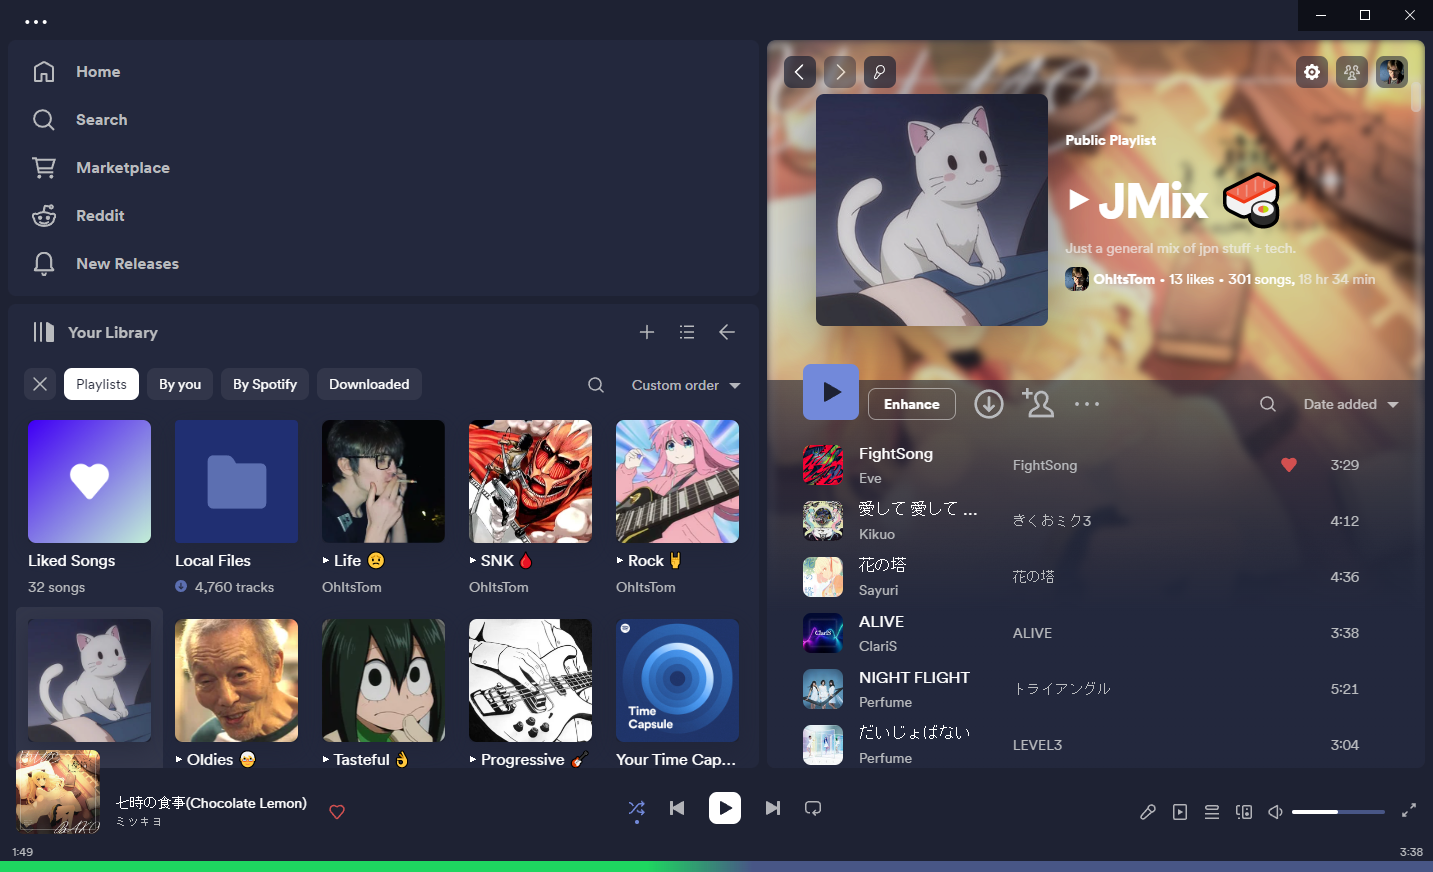Skip to the next track
Image resolution: width=1433 pixels, height=872 pixels.
[773, 808]
